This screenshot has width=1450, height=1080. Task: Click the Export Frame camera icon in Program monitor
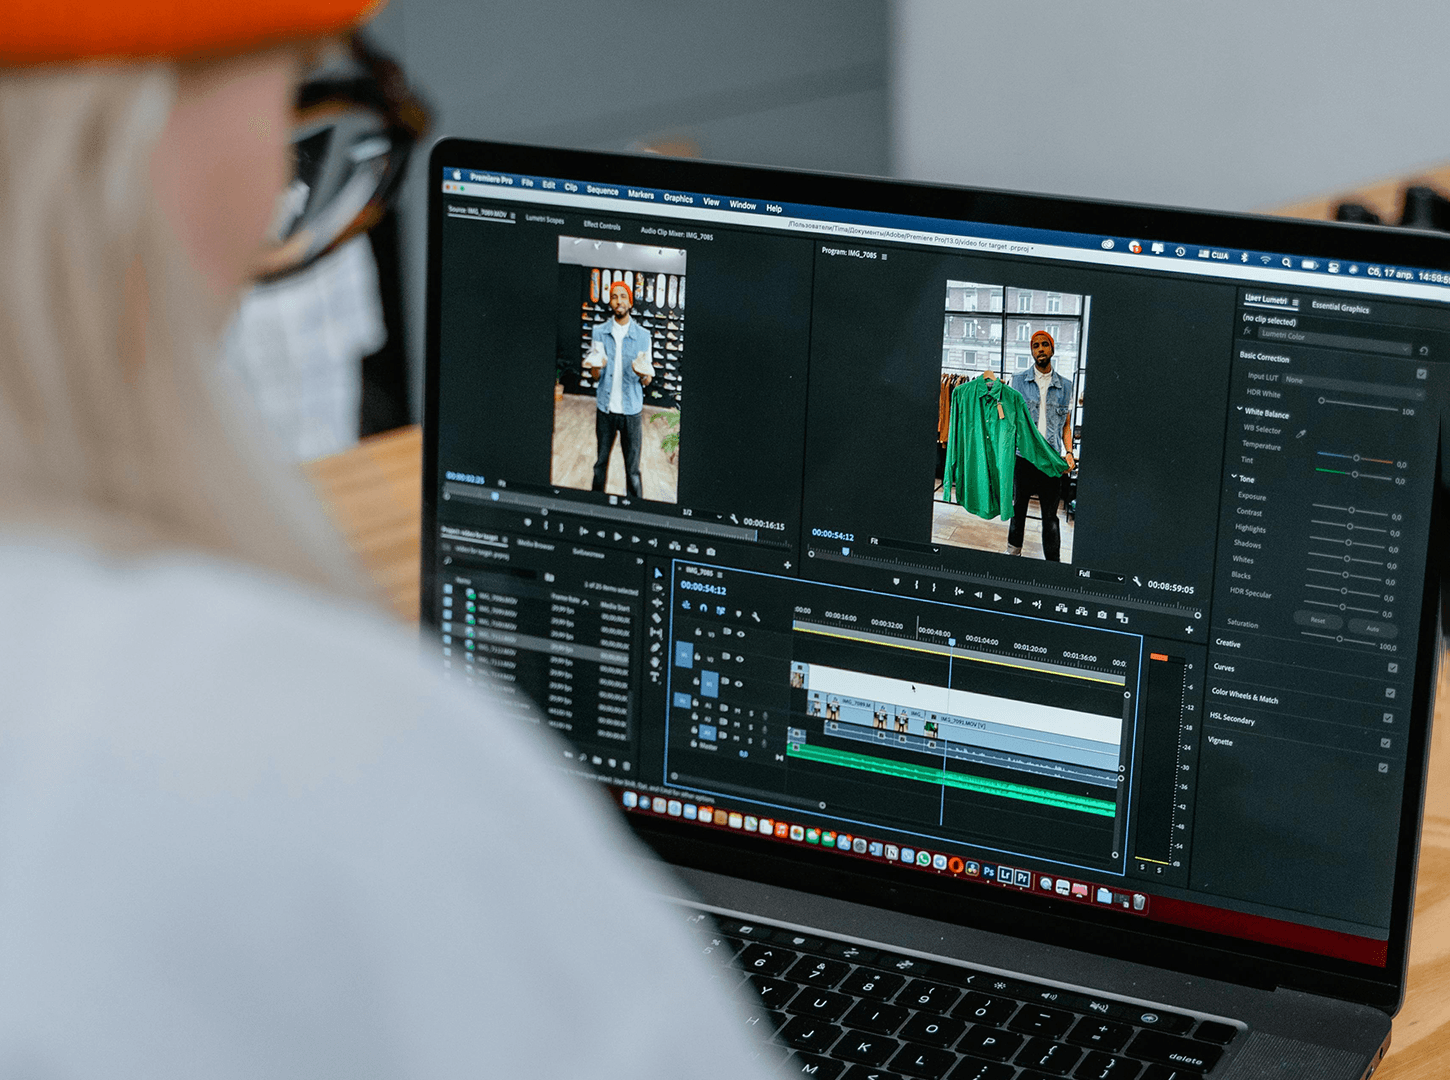[x=1101, y=614]
